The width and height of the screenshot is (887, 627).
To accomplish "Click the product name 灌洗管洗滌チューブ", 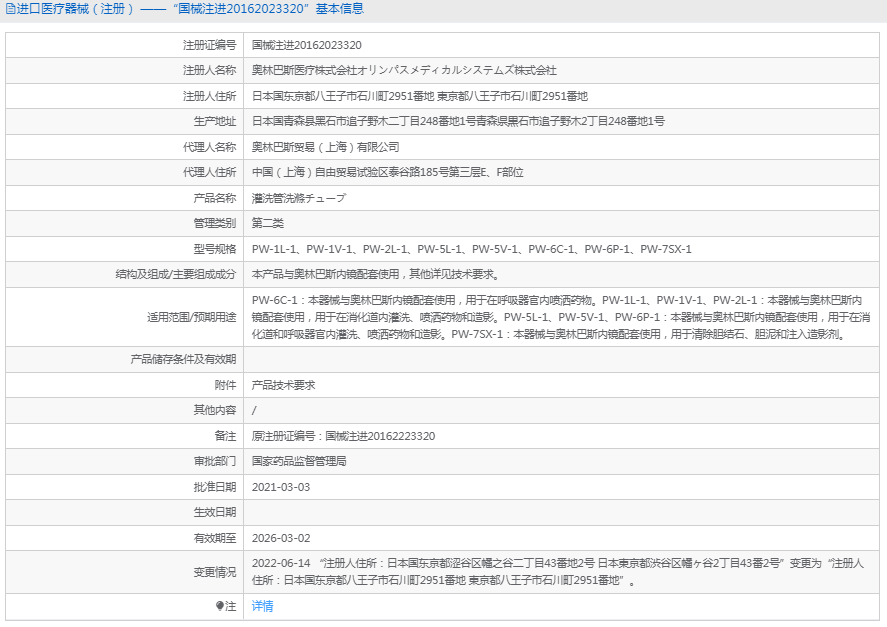I will pos(299,198).
